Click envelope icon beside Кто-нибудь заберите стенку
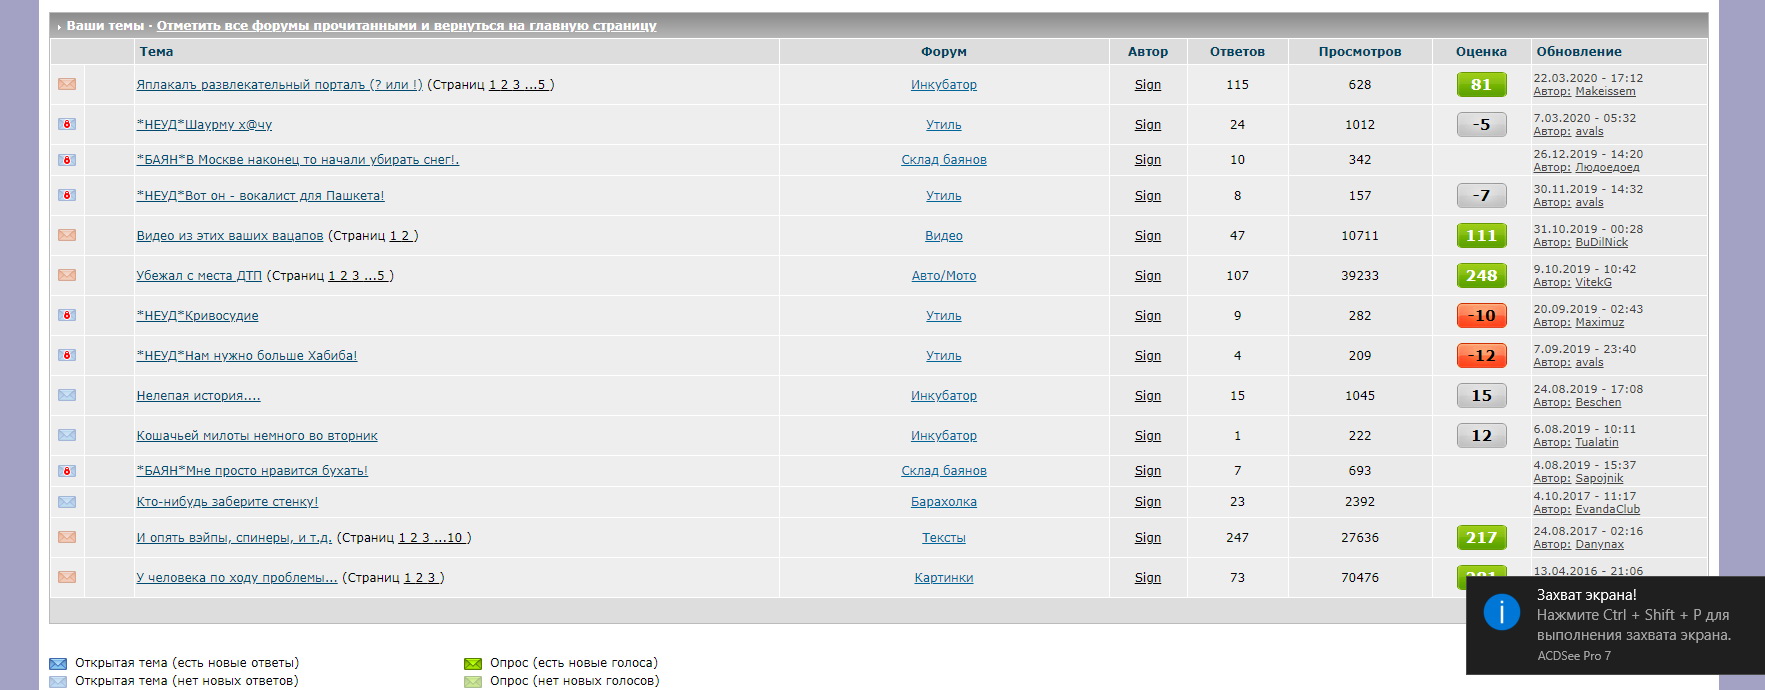 tap(67, 502)
